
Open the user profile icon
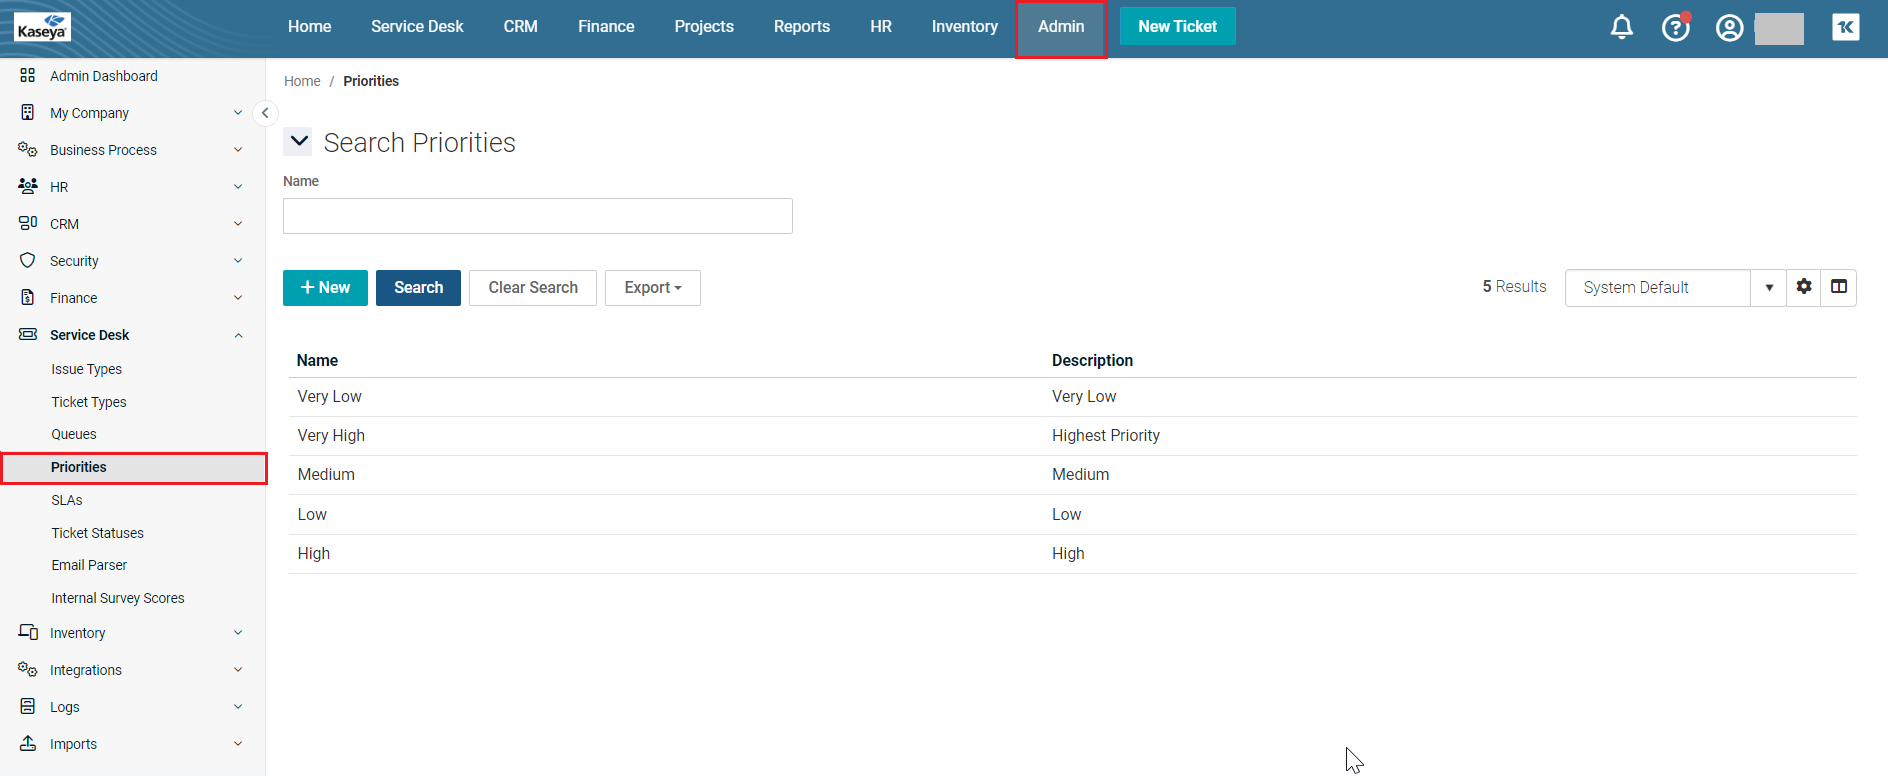click(x=1729, y=27)
